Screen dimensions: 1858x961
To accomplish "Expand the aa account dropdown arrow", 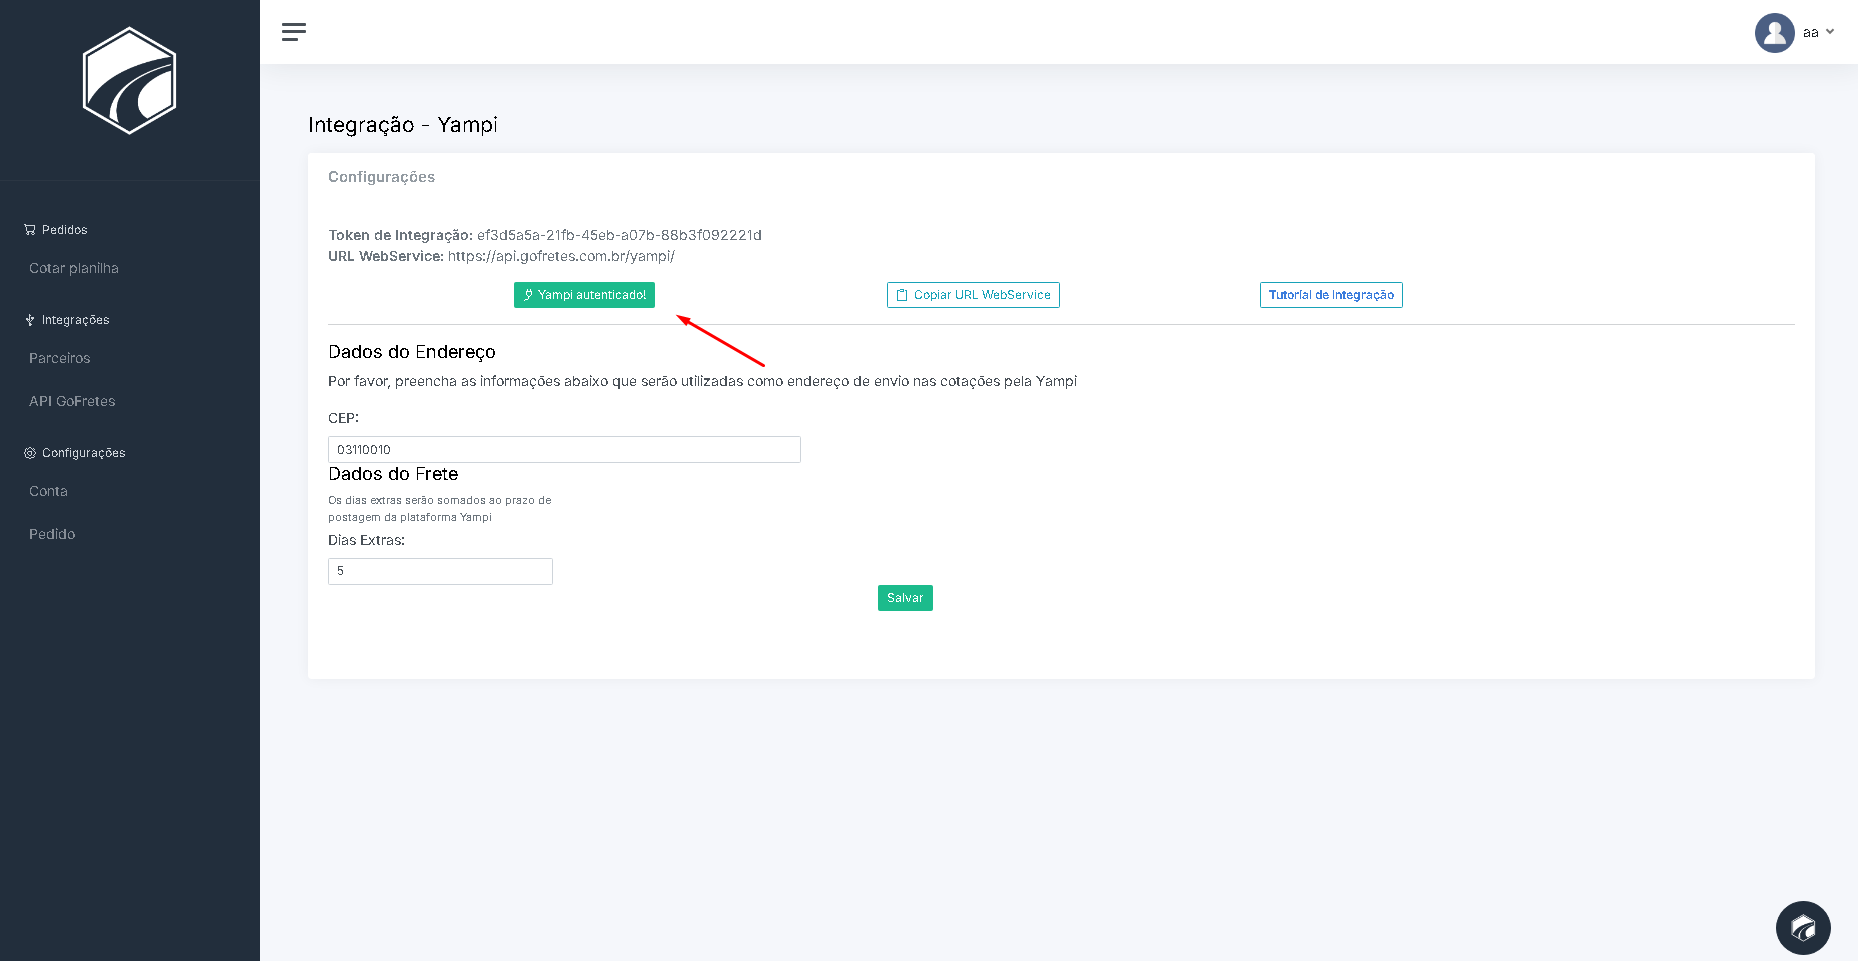I will click(1830, 32).
